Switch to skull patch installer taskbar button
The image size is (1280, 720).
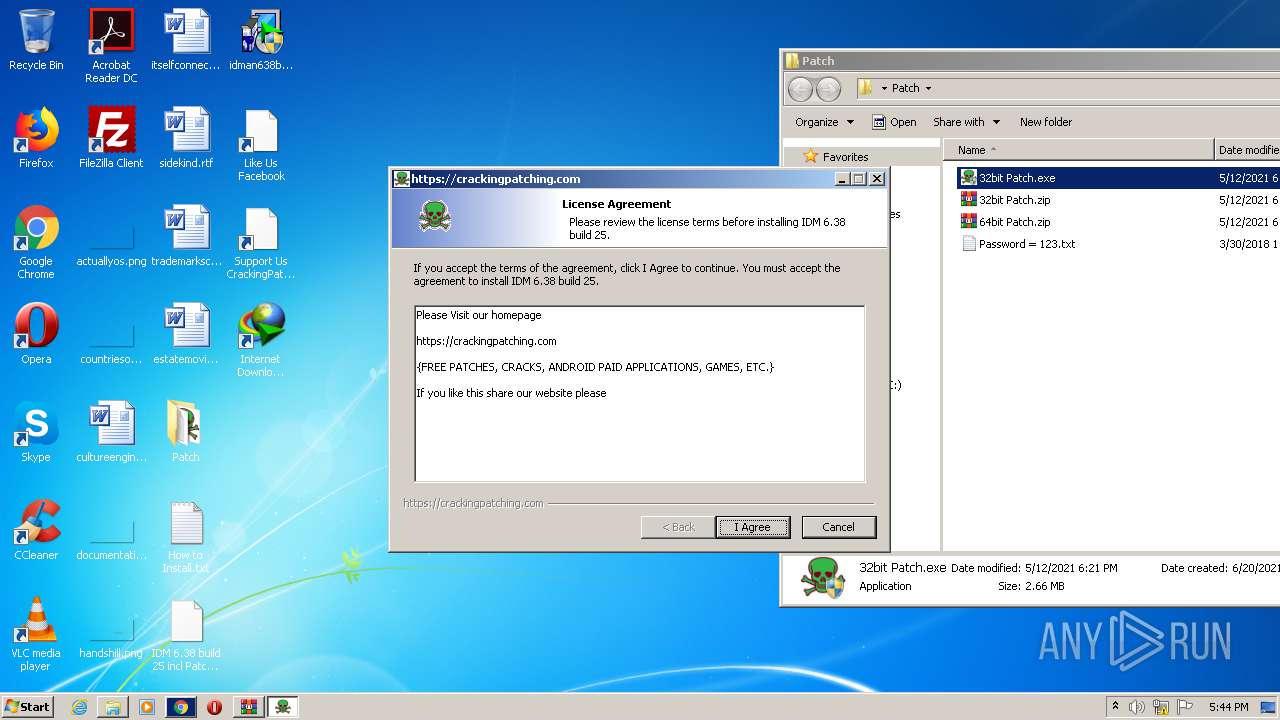(x=283, y=707)
